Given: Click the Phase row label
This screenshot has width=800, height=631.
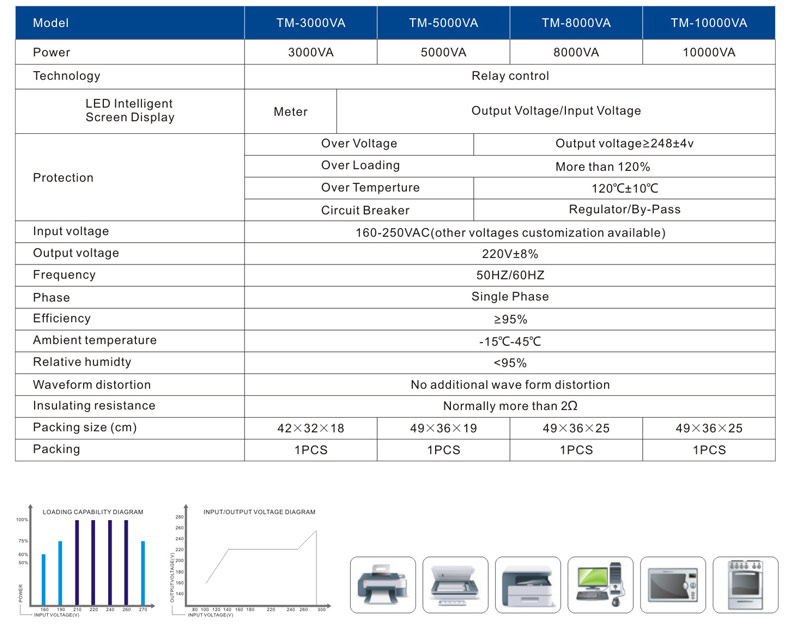Looking at the screenshot, I should (52, 297).
